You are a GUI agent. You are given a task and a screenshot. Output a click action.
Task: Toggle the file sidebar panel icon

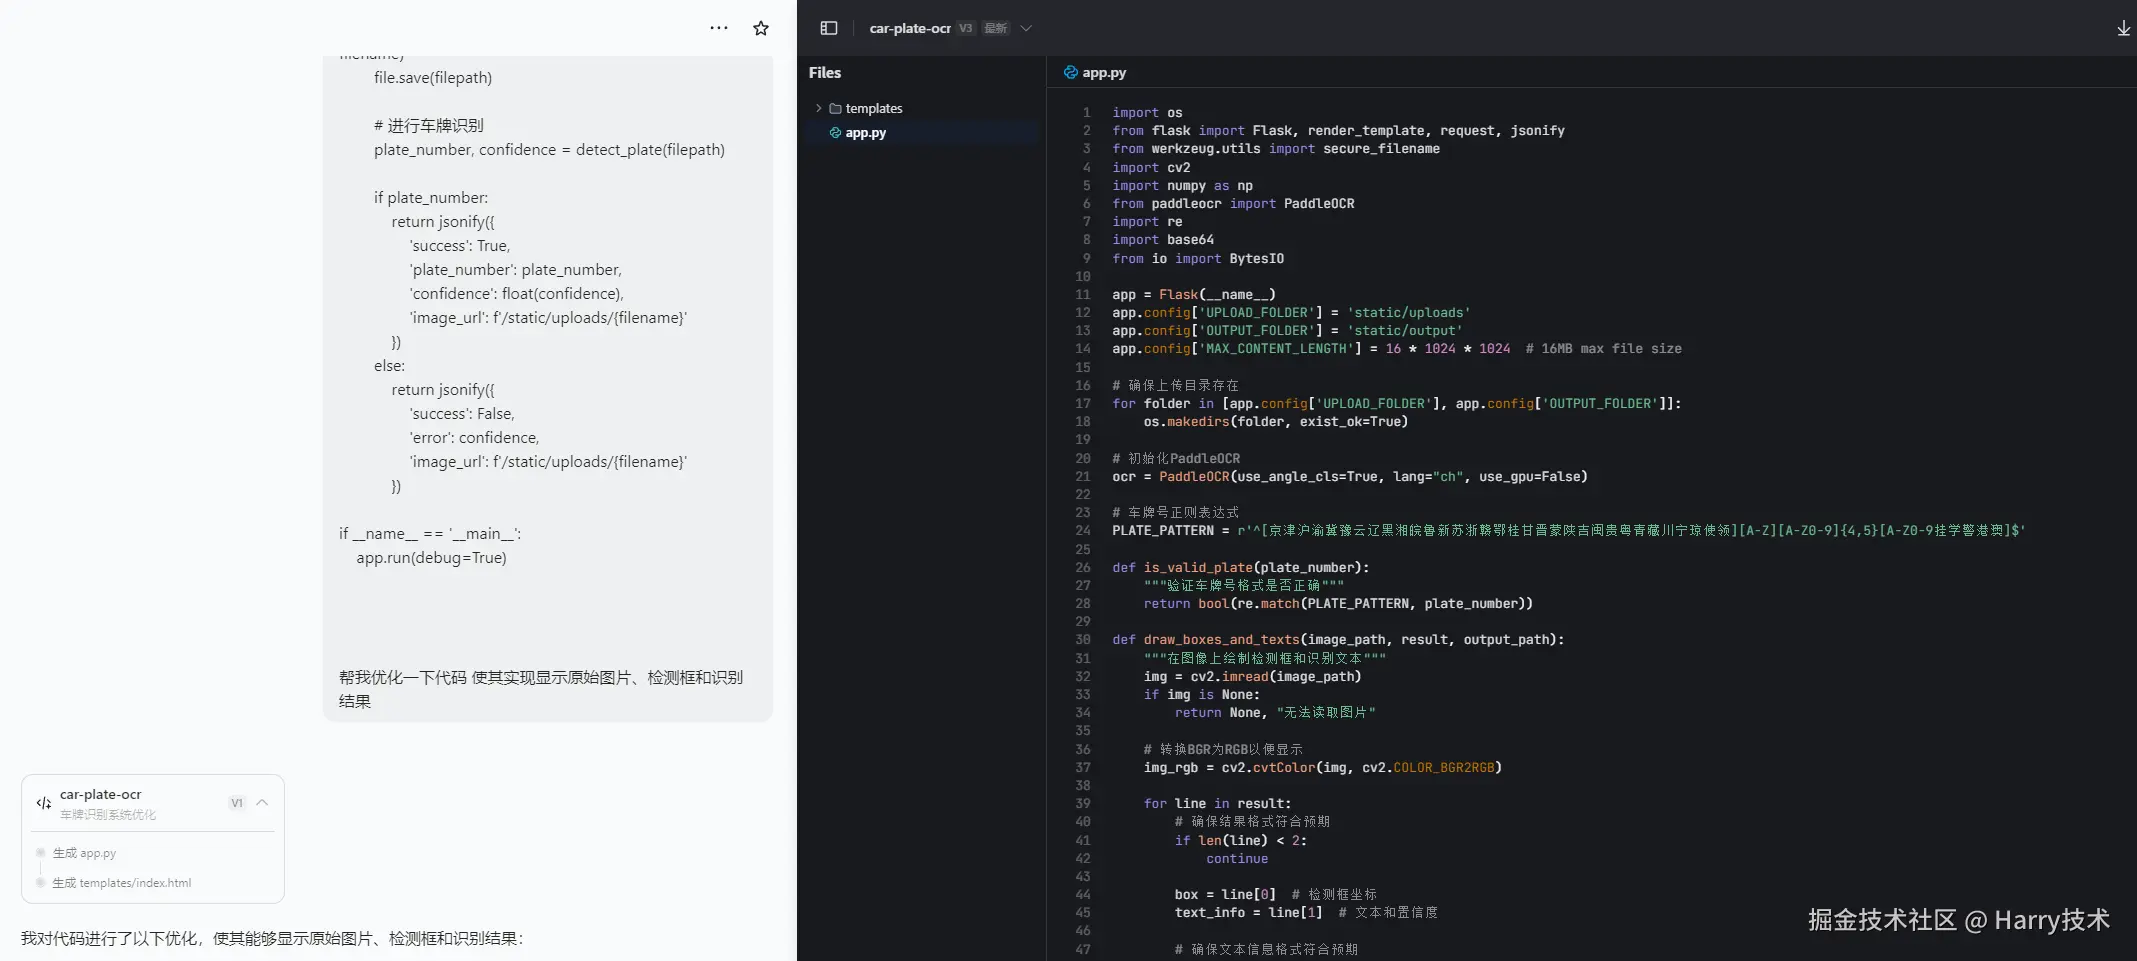click(828, 28)
